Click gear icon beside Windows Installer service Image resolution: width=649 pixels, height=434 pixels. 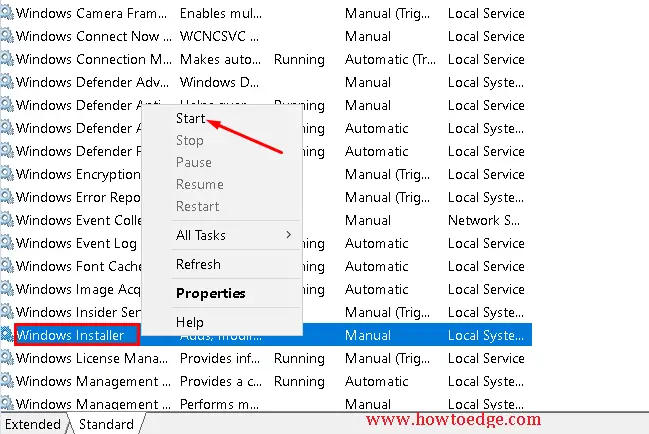pyautogui.click(x=7, y=335)
